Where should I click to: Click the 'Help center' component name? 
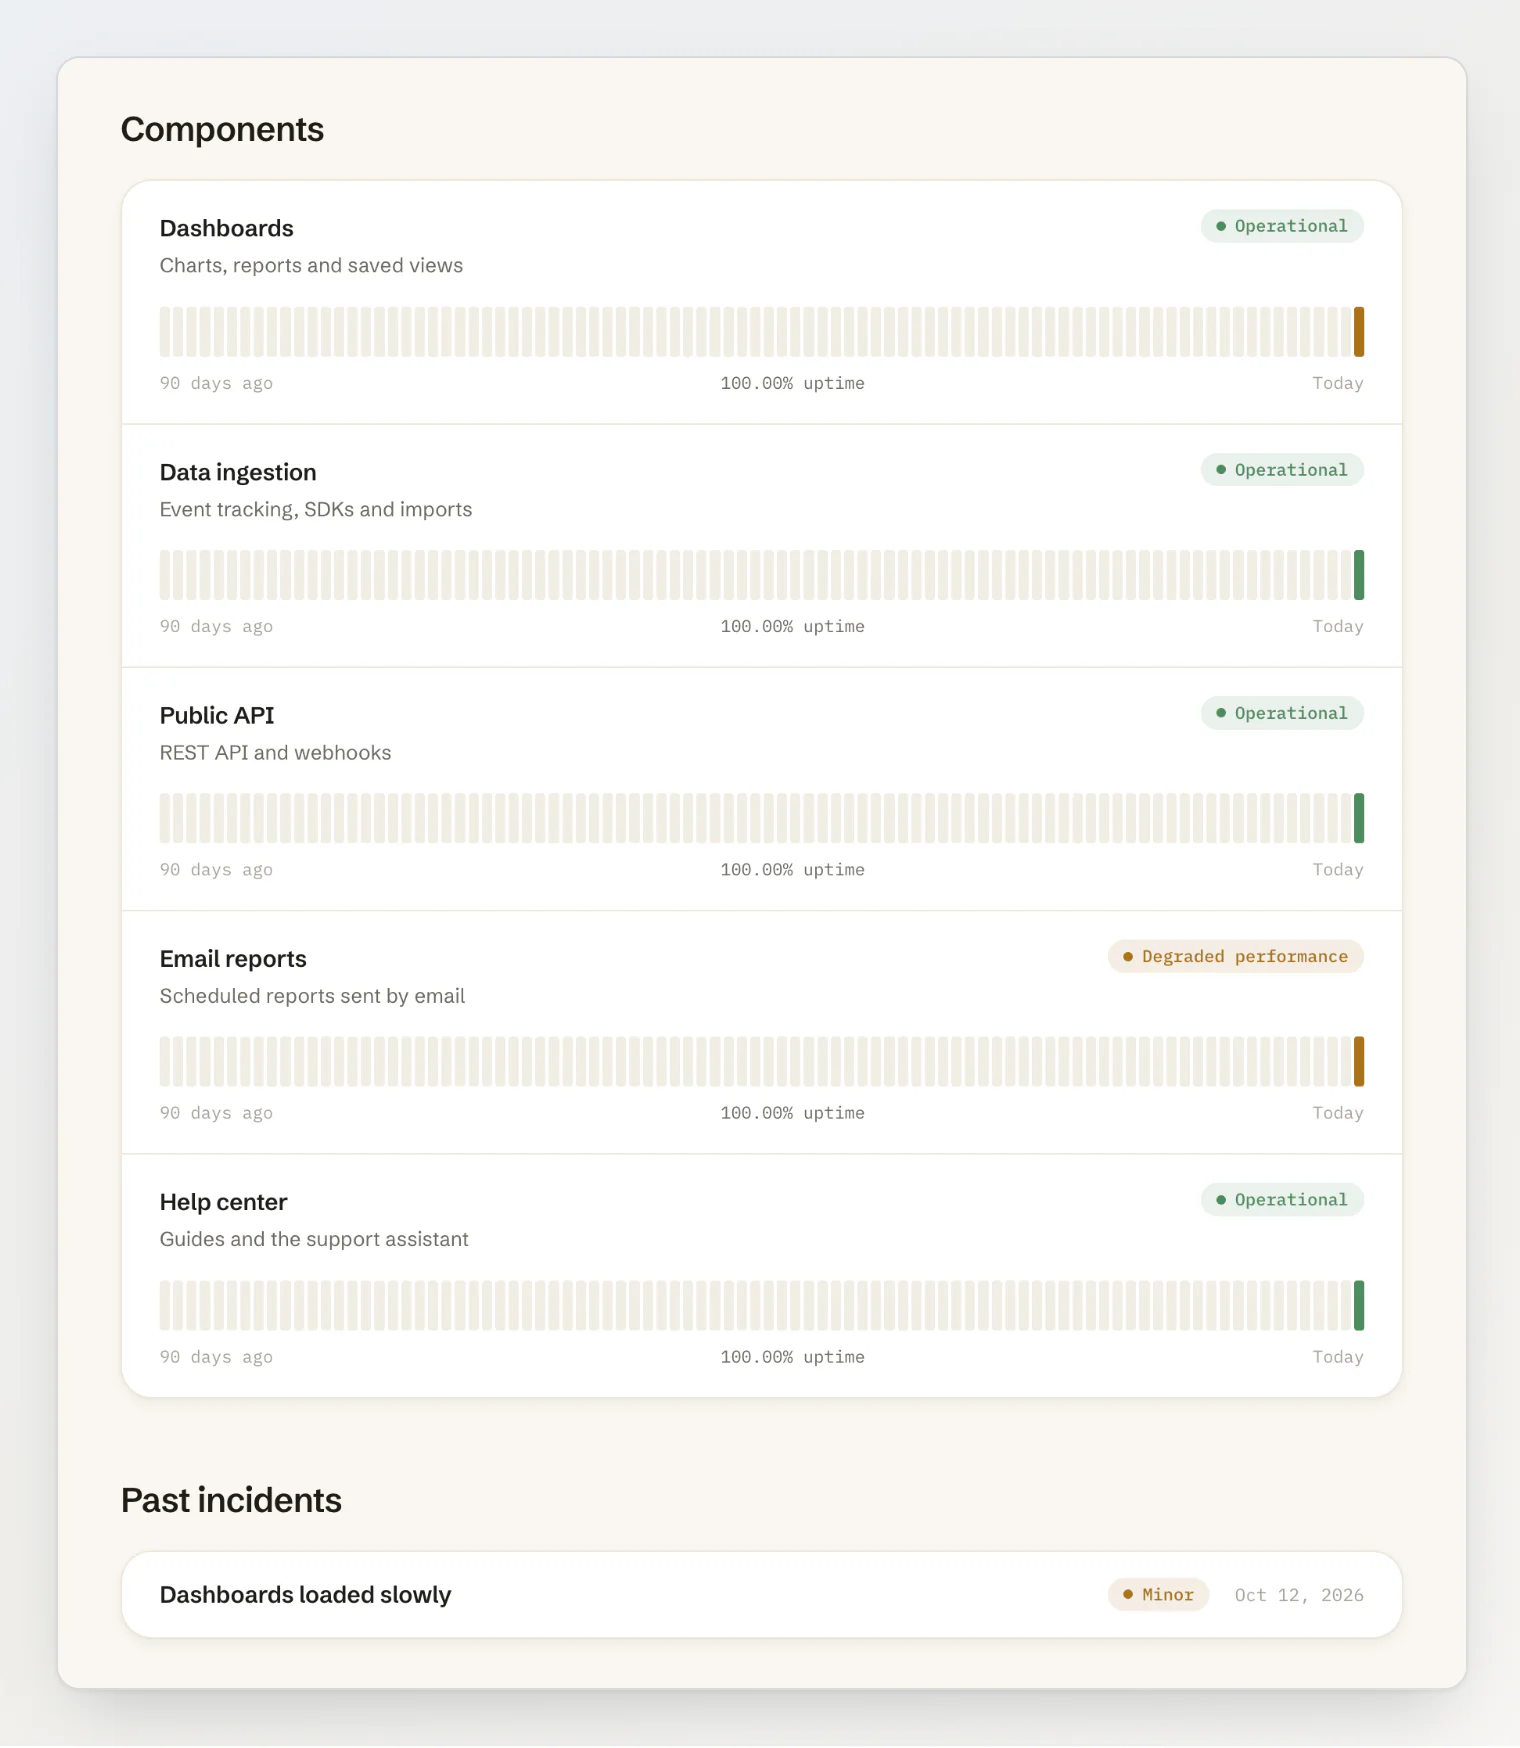pos(224,1202)
